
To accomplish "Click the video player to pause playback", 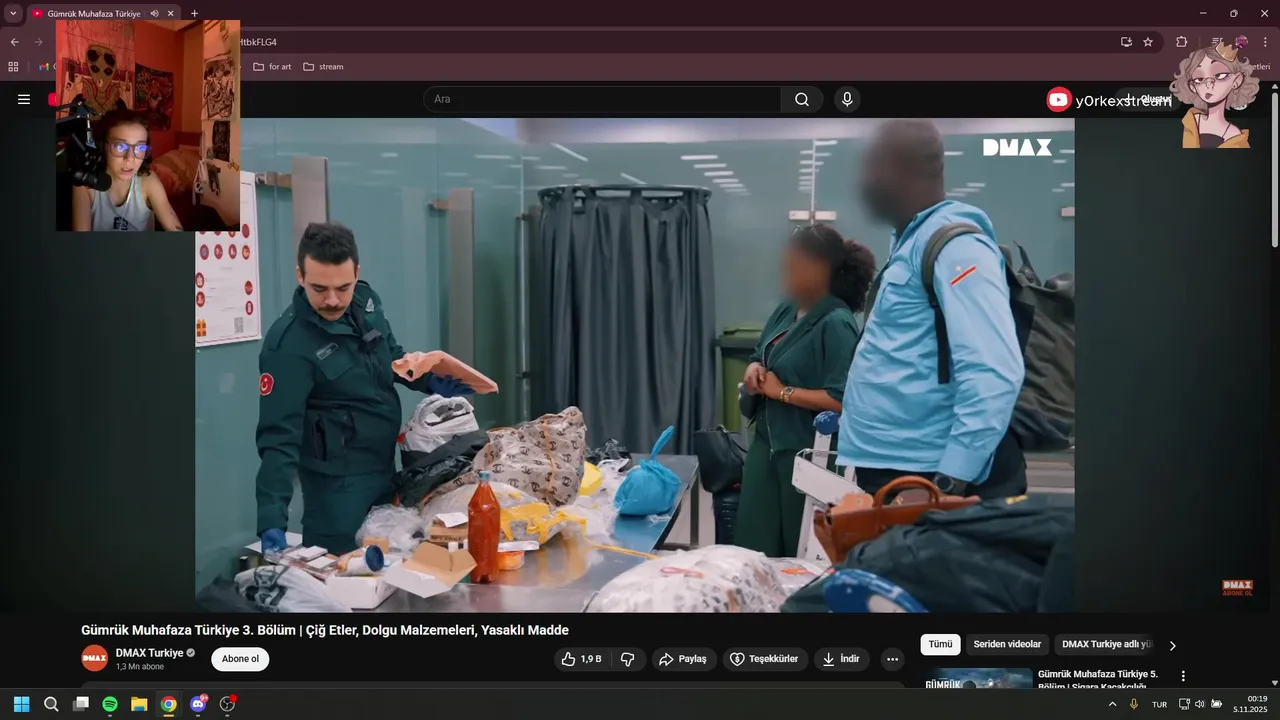I will [635, 365].
